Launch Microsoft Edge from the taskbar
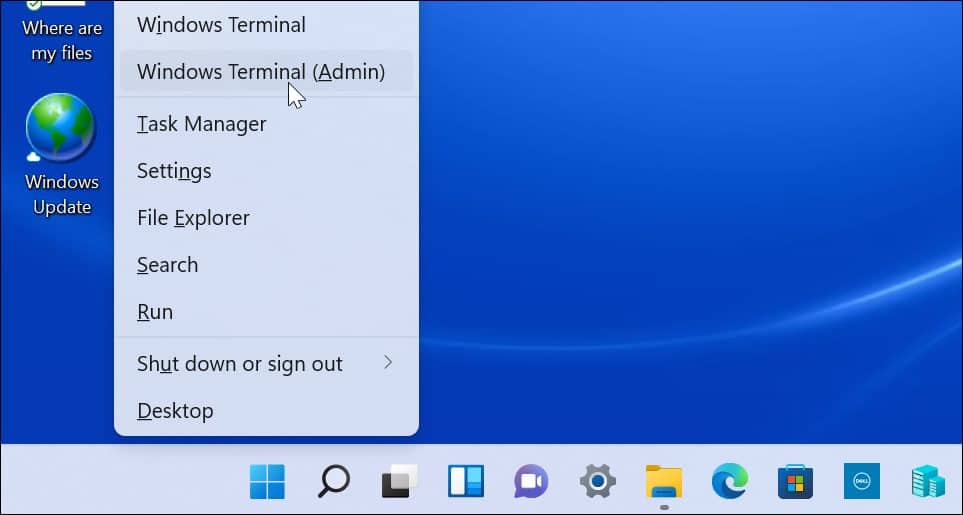This screenshot has width=963, height=515. tap(730, 481)
